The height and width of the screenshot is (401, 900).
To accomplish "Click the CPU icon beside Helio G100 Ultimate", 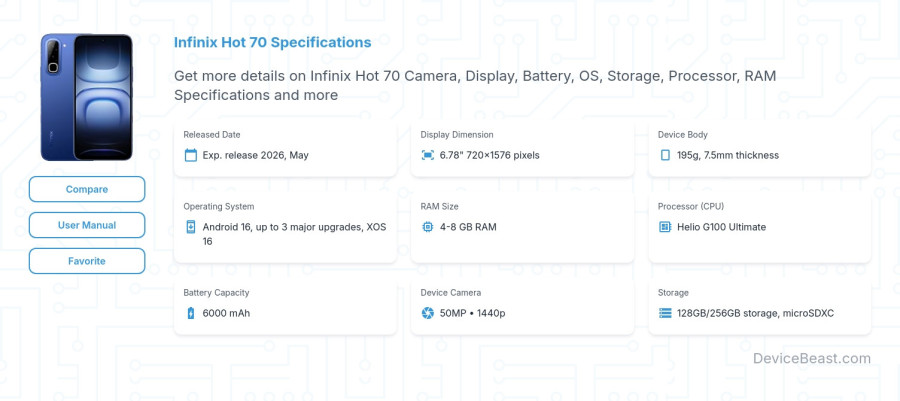I will pos(665,227).
